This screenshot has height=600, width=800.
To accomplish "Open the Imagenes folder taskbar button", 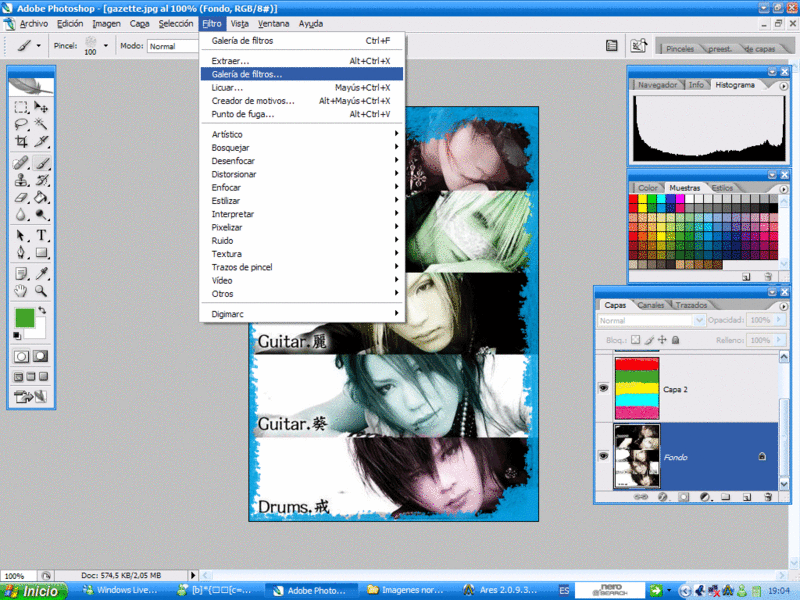I will pos(405,590).
